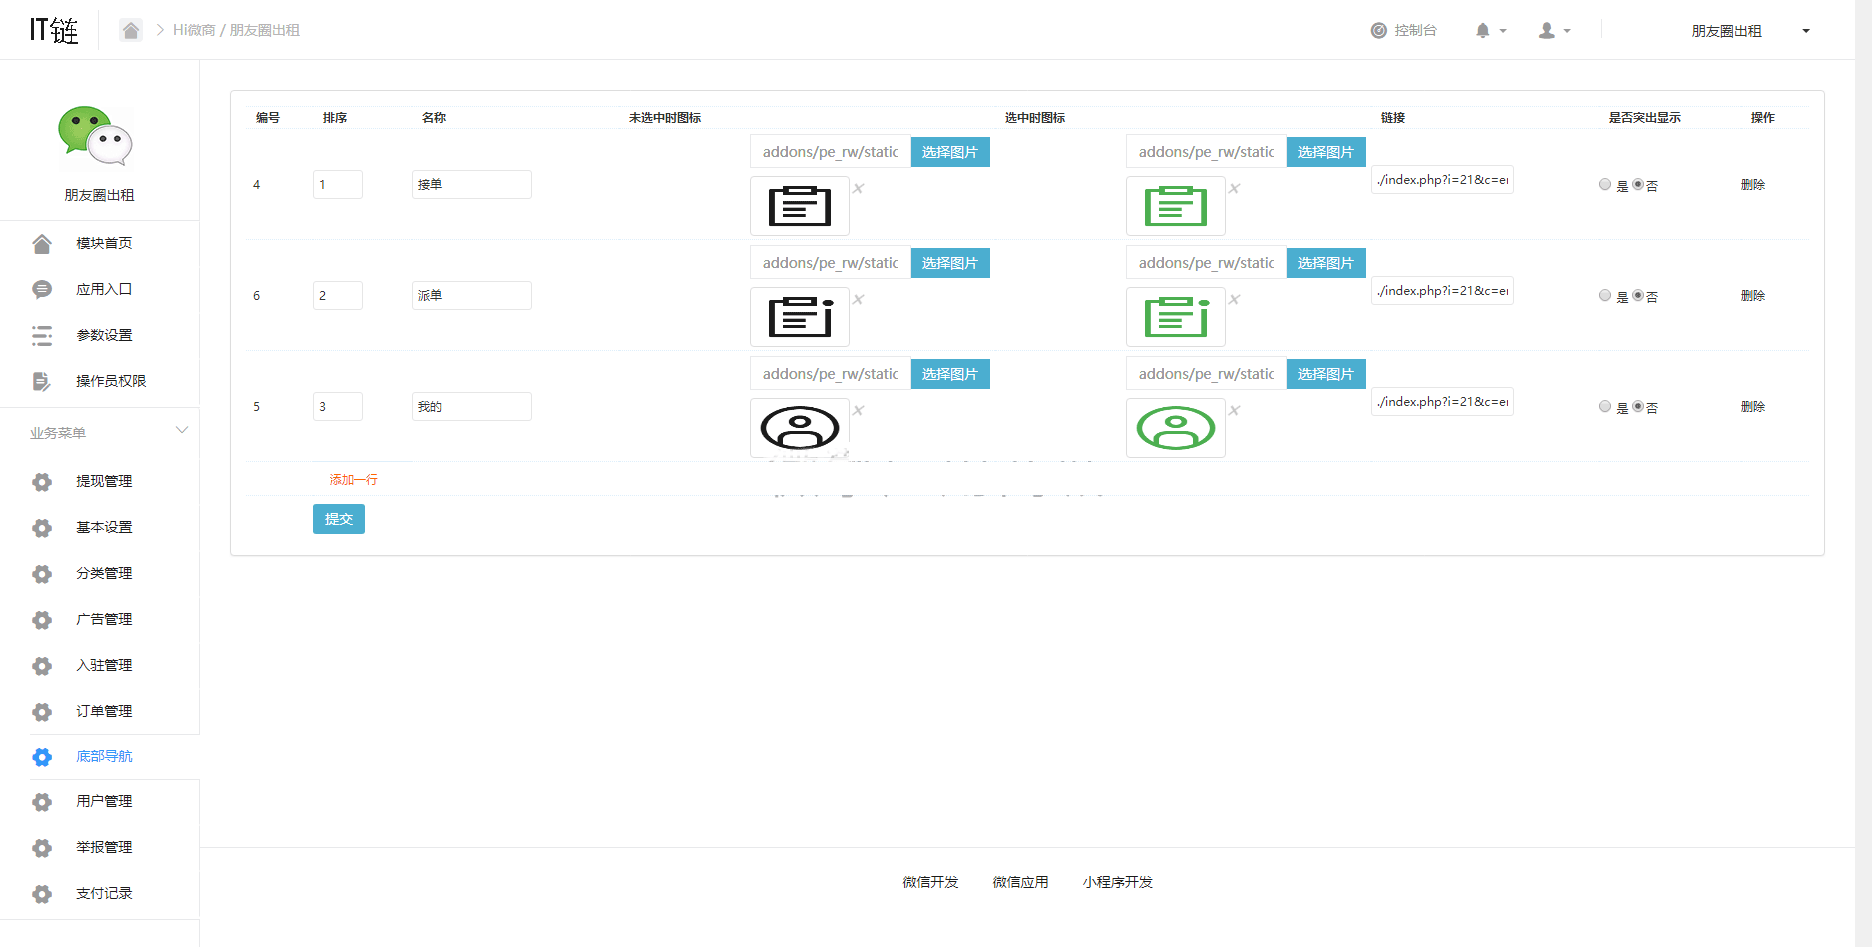Click the Hi微商 breadcrumb link
Image resolution: width=1872 pixels, height=947 pixels.
coord(194,30)
